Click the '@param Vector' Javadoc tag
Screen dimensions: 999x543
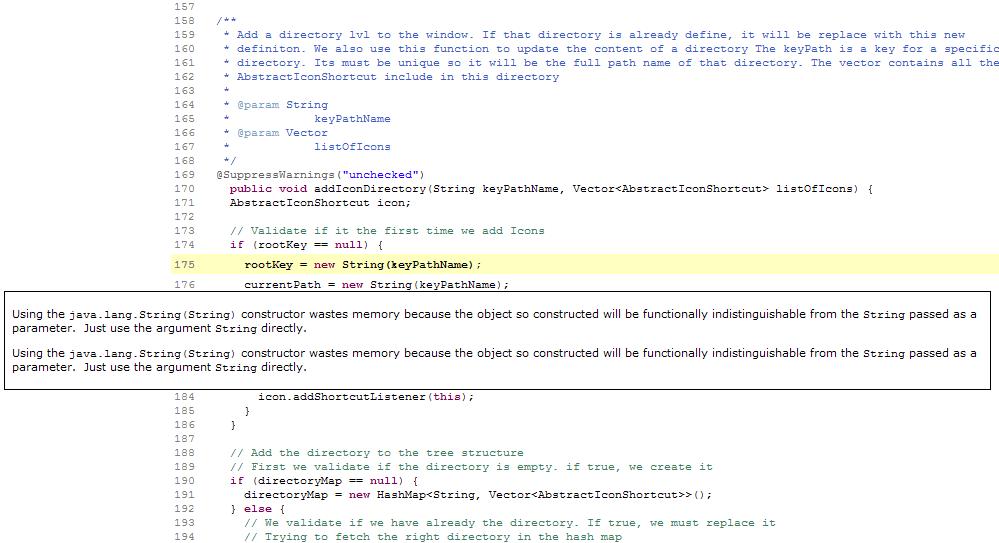point(282,133)
